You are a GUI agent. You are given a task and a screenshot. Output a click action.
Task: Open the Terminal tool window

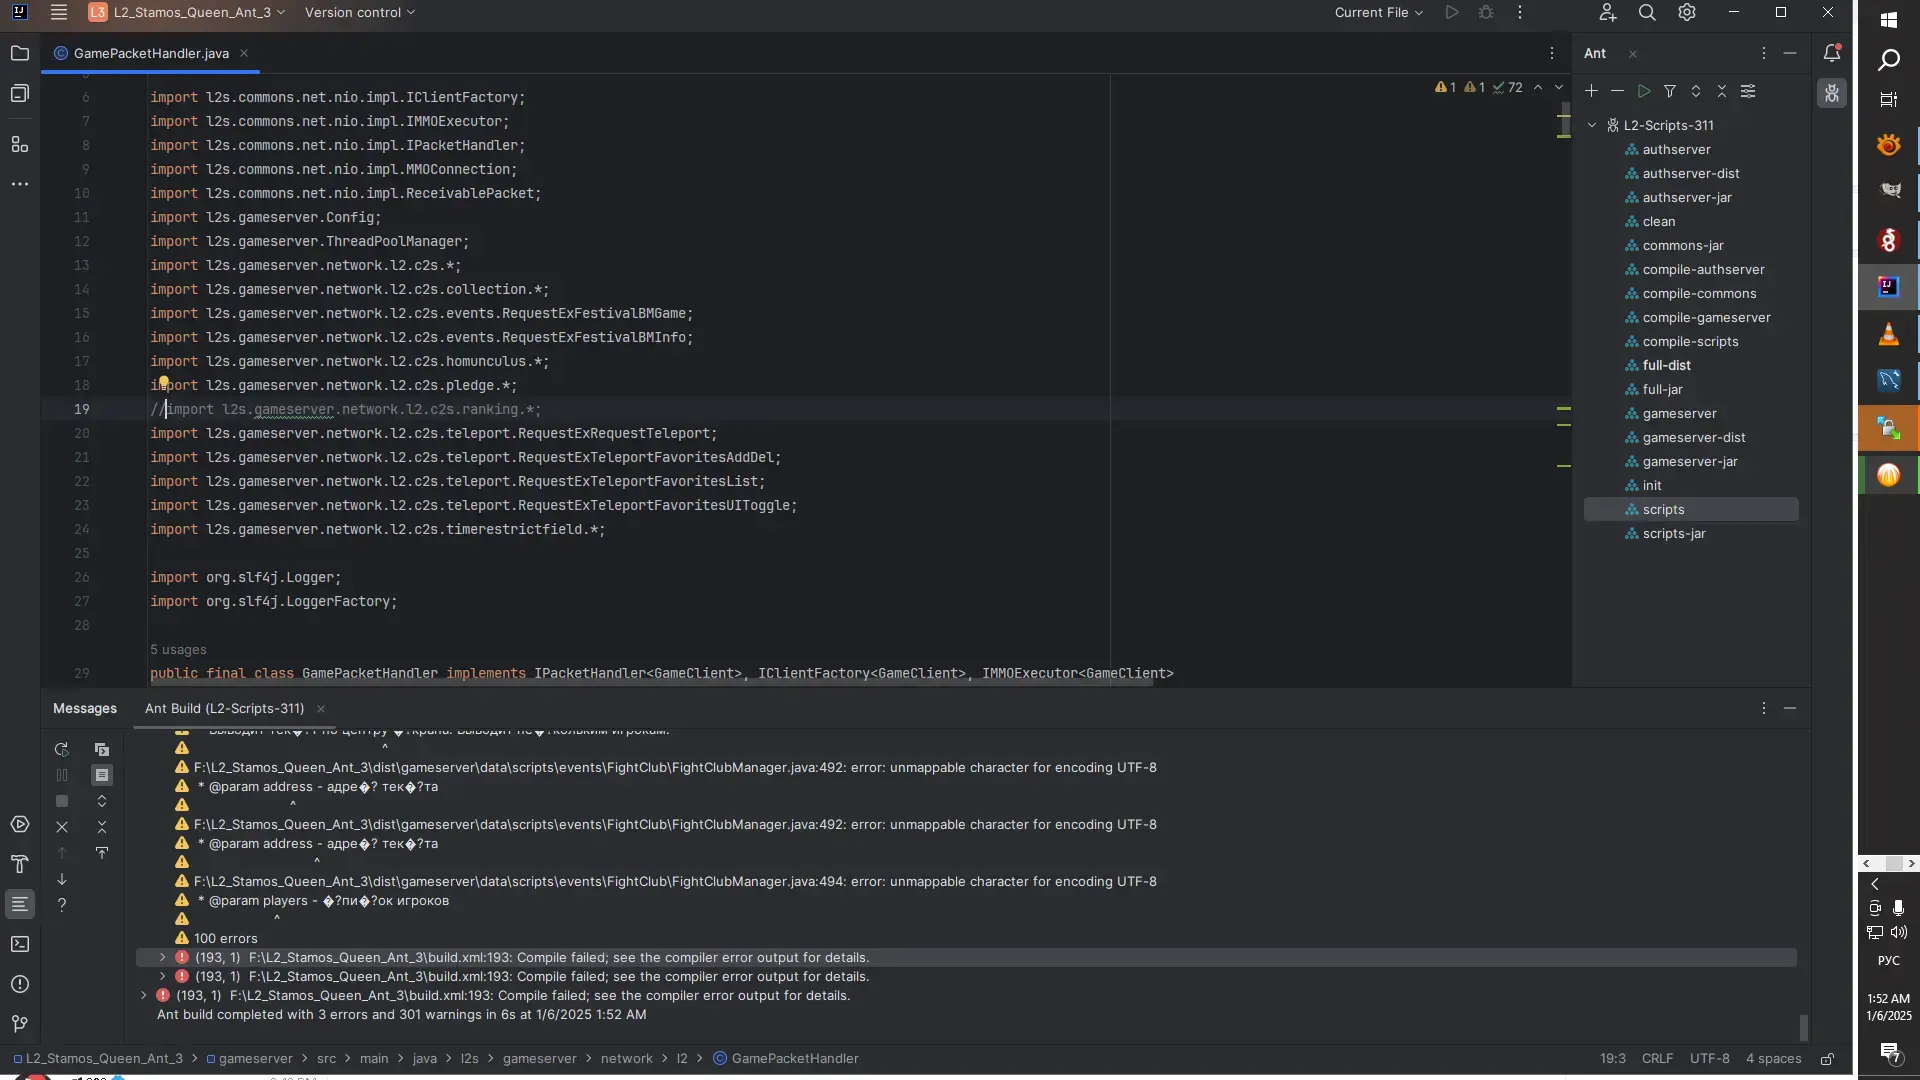click(x=20, y=944)
